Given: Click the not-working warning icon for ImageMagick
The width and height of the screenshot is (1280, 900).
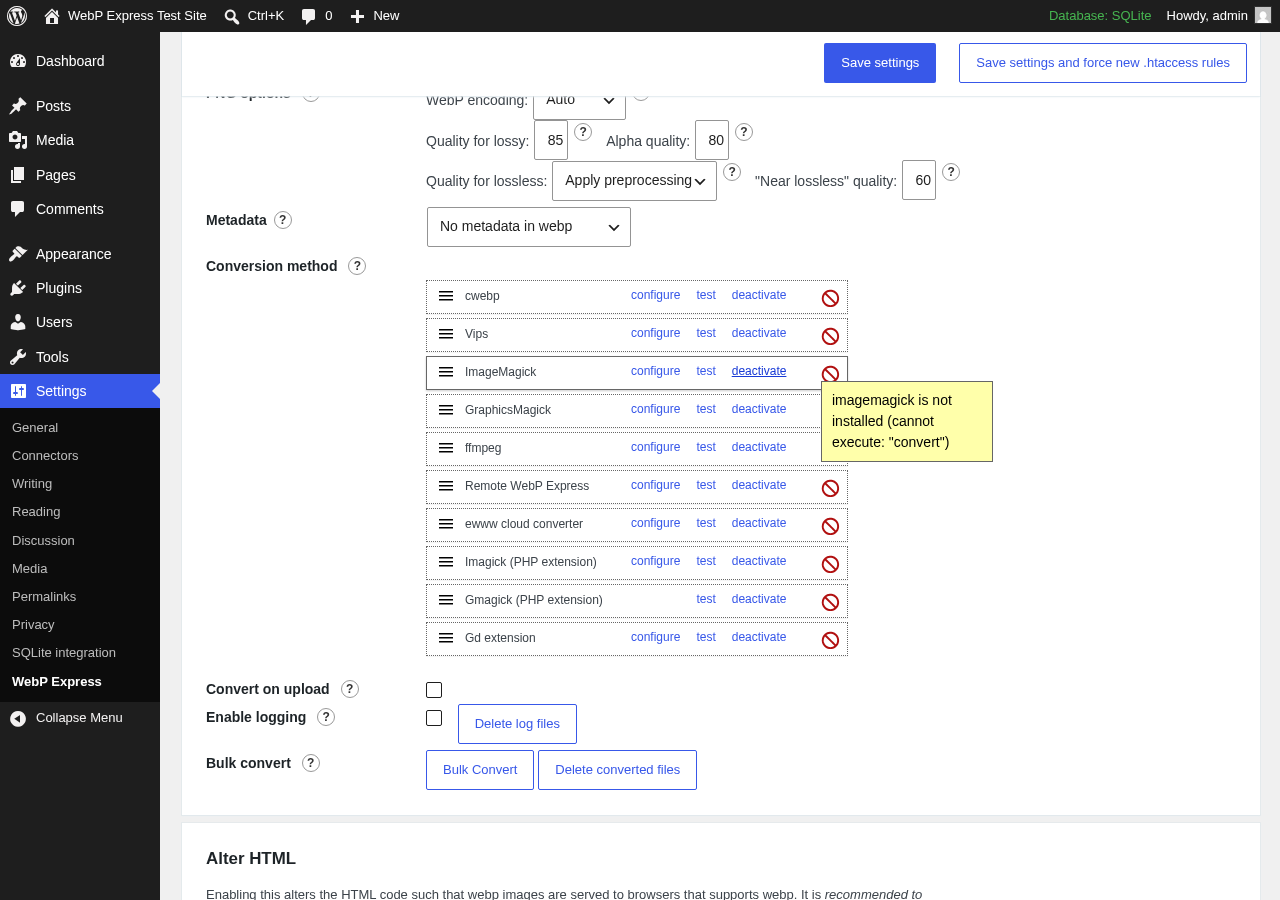Looking at the screenshot, I should (x=830, y=374).
